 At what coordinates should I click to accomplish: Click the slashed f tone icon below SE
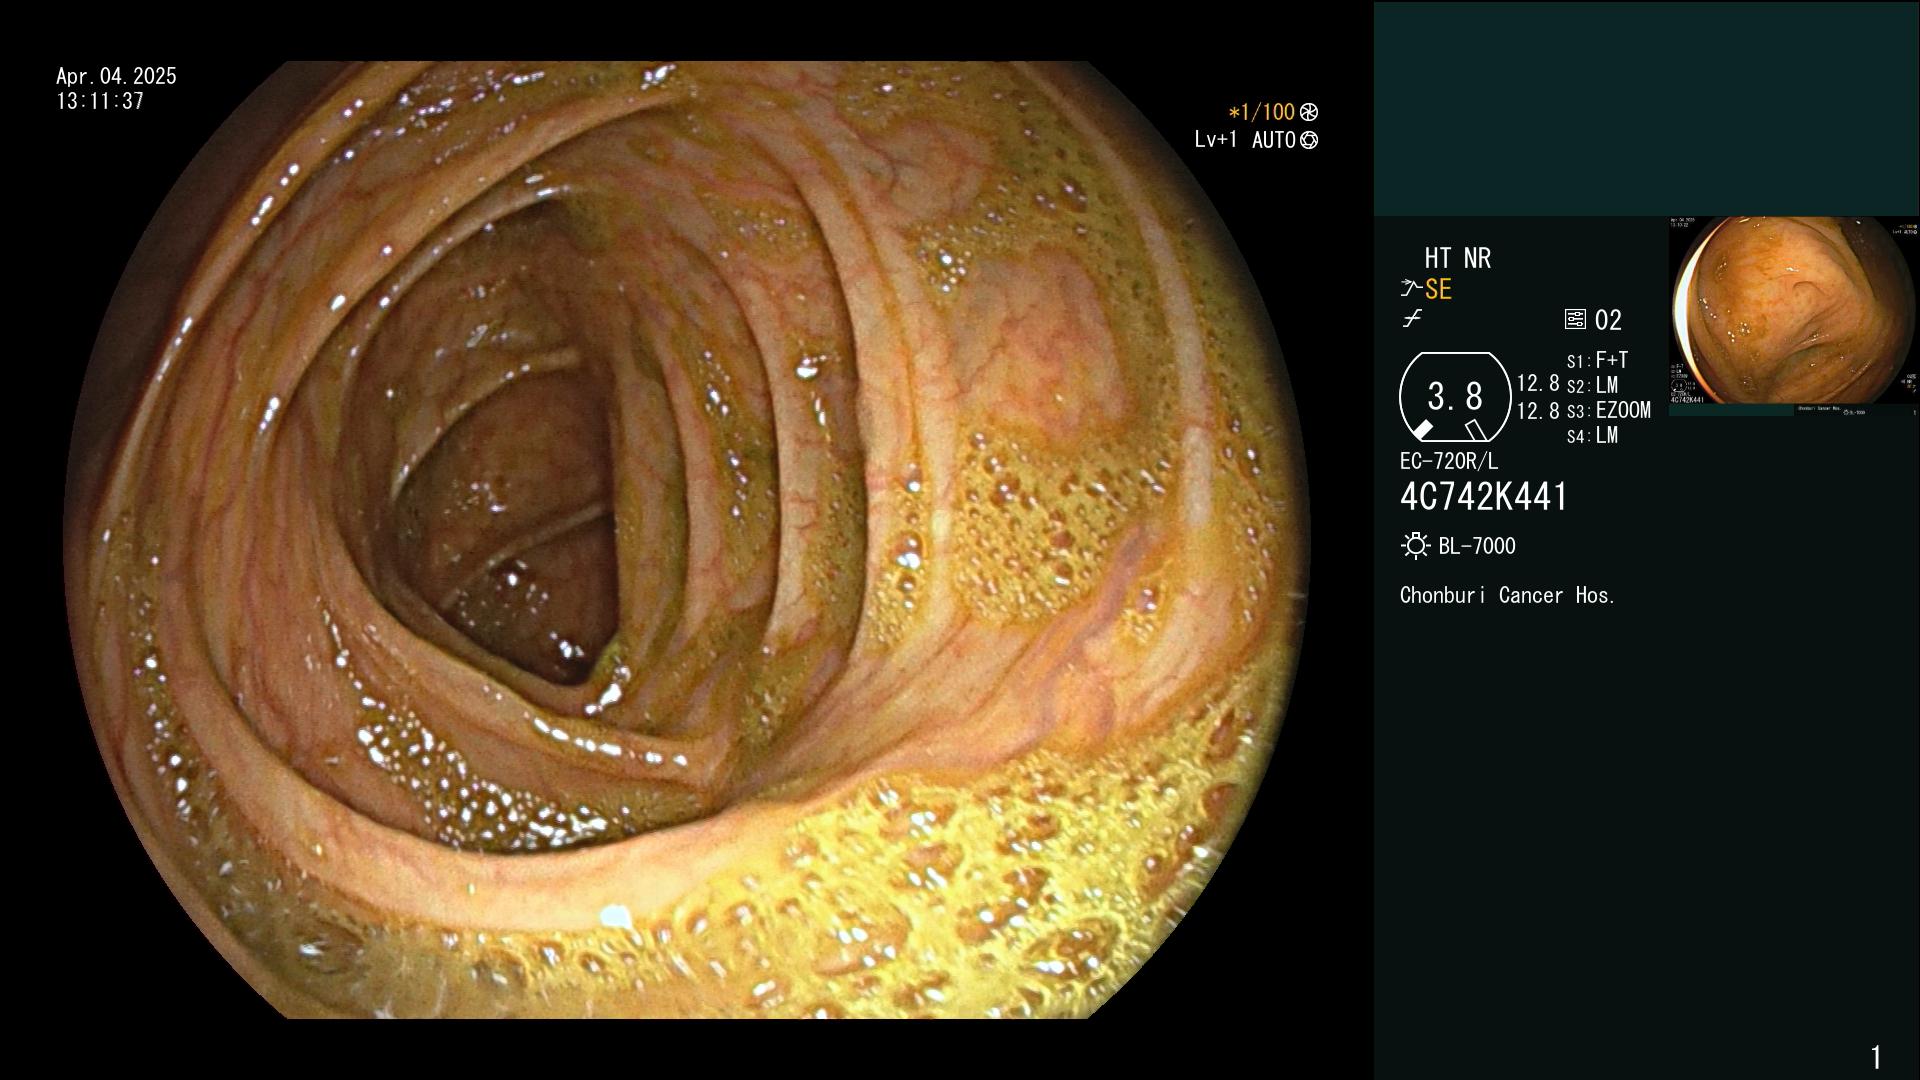click(x=1412, y=319)
